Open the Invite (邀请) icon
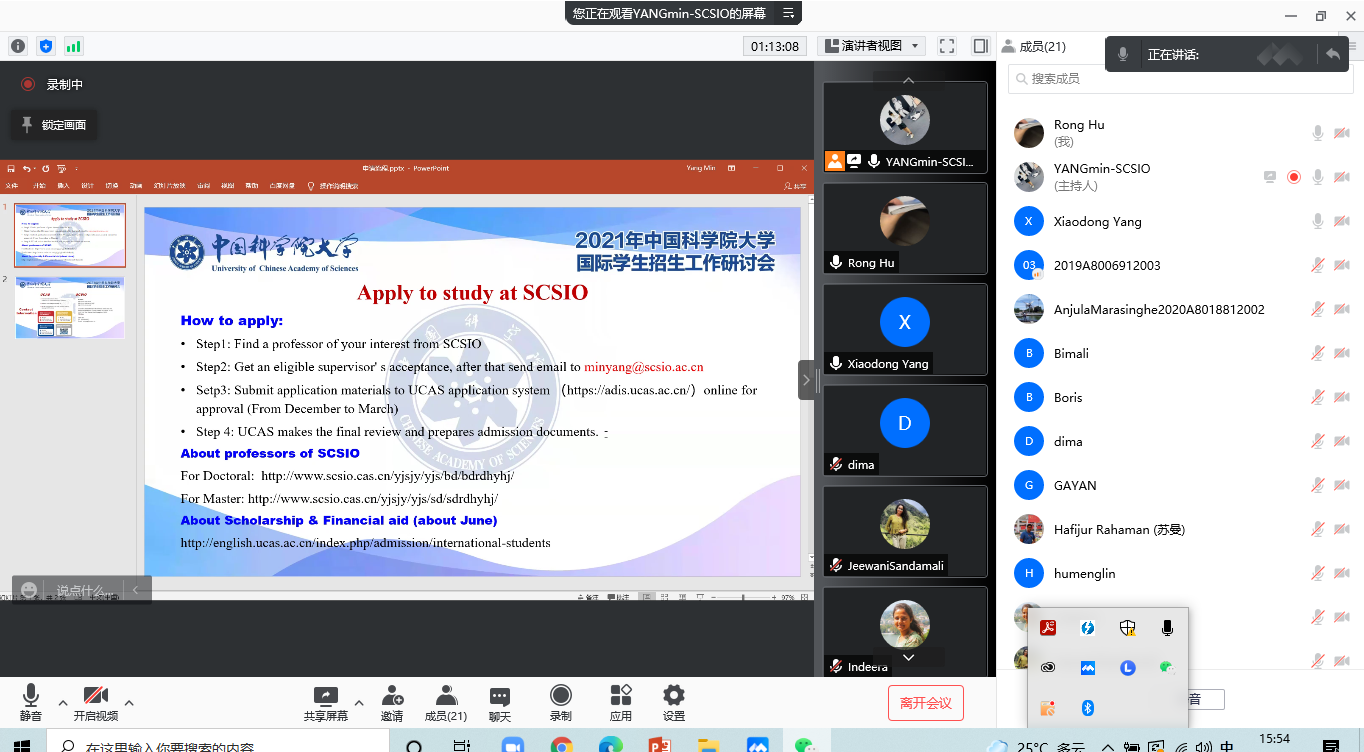 pyautogui.click(x=392, y=703)
